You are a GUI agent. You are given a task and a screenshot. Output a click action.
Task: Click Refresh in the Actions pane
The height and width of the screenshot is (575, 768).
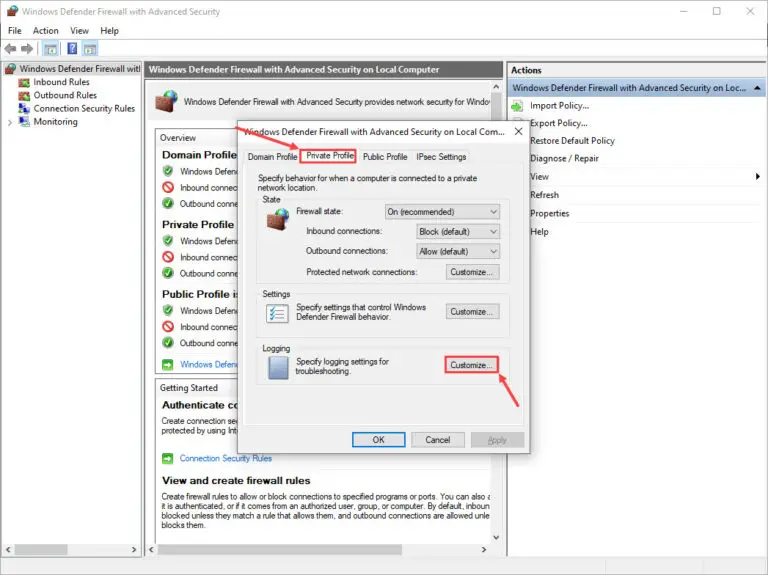(x=544, y=195)
